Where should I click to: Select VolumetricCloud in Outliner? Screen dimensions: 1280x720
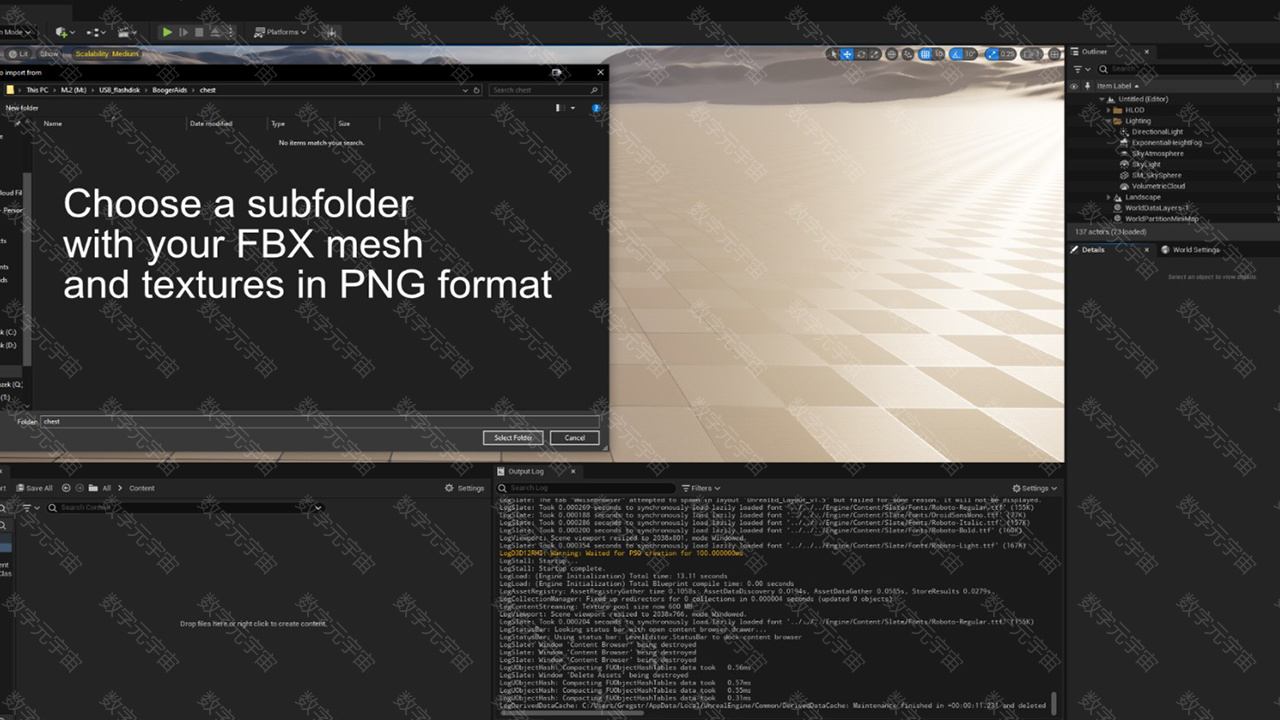click(1158, 186)
